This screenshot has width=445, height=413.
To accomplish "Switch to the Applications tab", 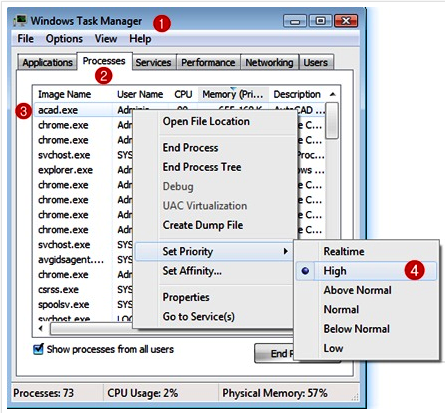I will [47, 62].
